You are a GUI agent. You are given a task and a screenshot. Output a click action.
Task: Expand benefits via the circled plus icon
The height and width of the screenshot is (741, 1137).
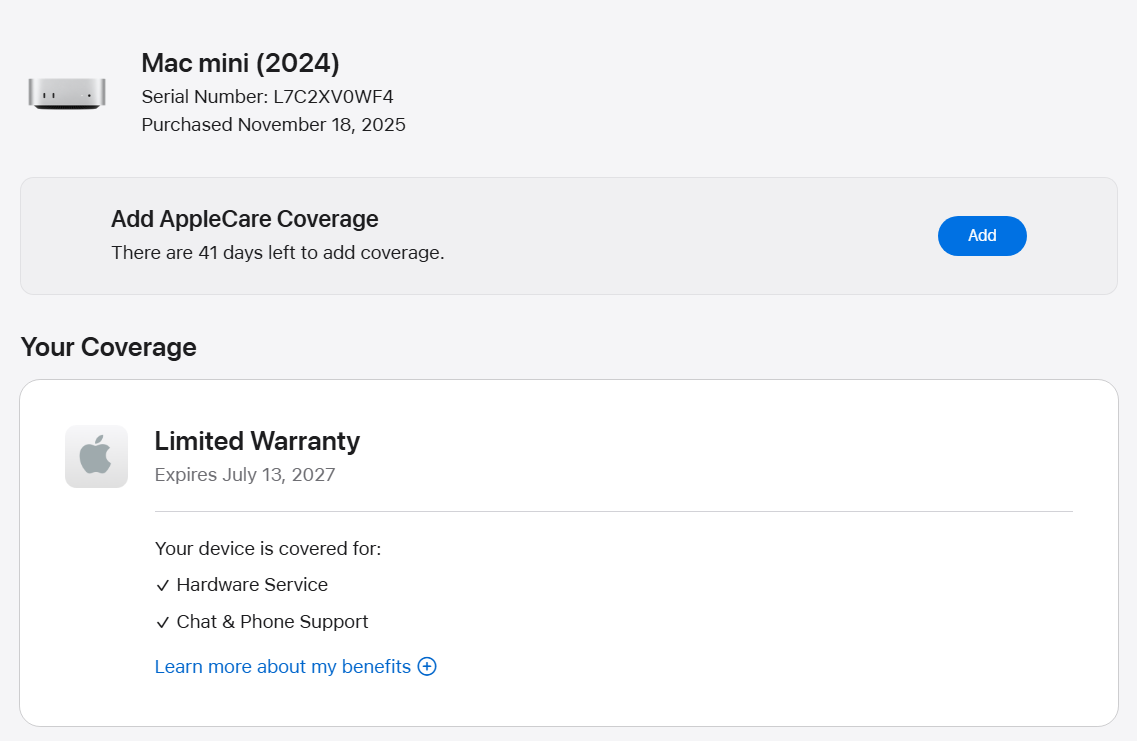point(427,666)
